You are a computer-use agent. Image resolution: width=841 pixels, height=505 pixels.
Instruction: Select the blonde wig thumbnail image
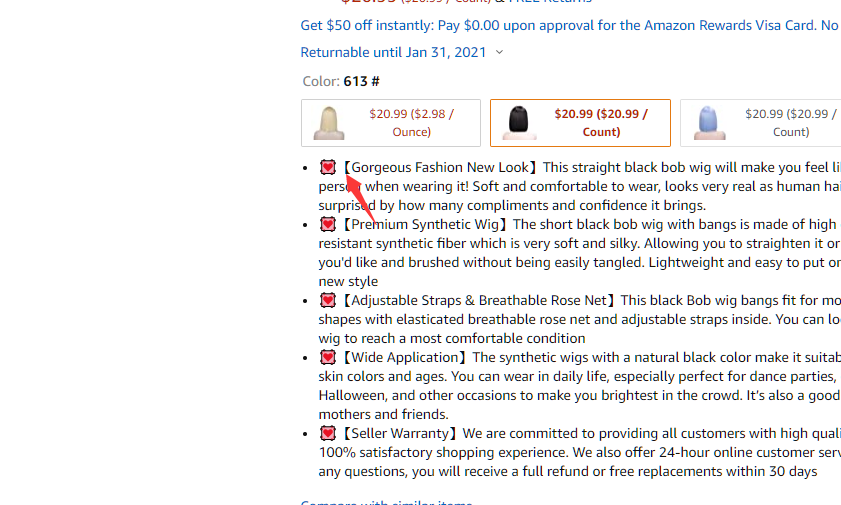pyautogui.click(x=329, y=123)
